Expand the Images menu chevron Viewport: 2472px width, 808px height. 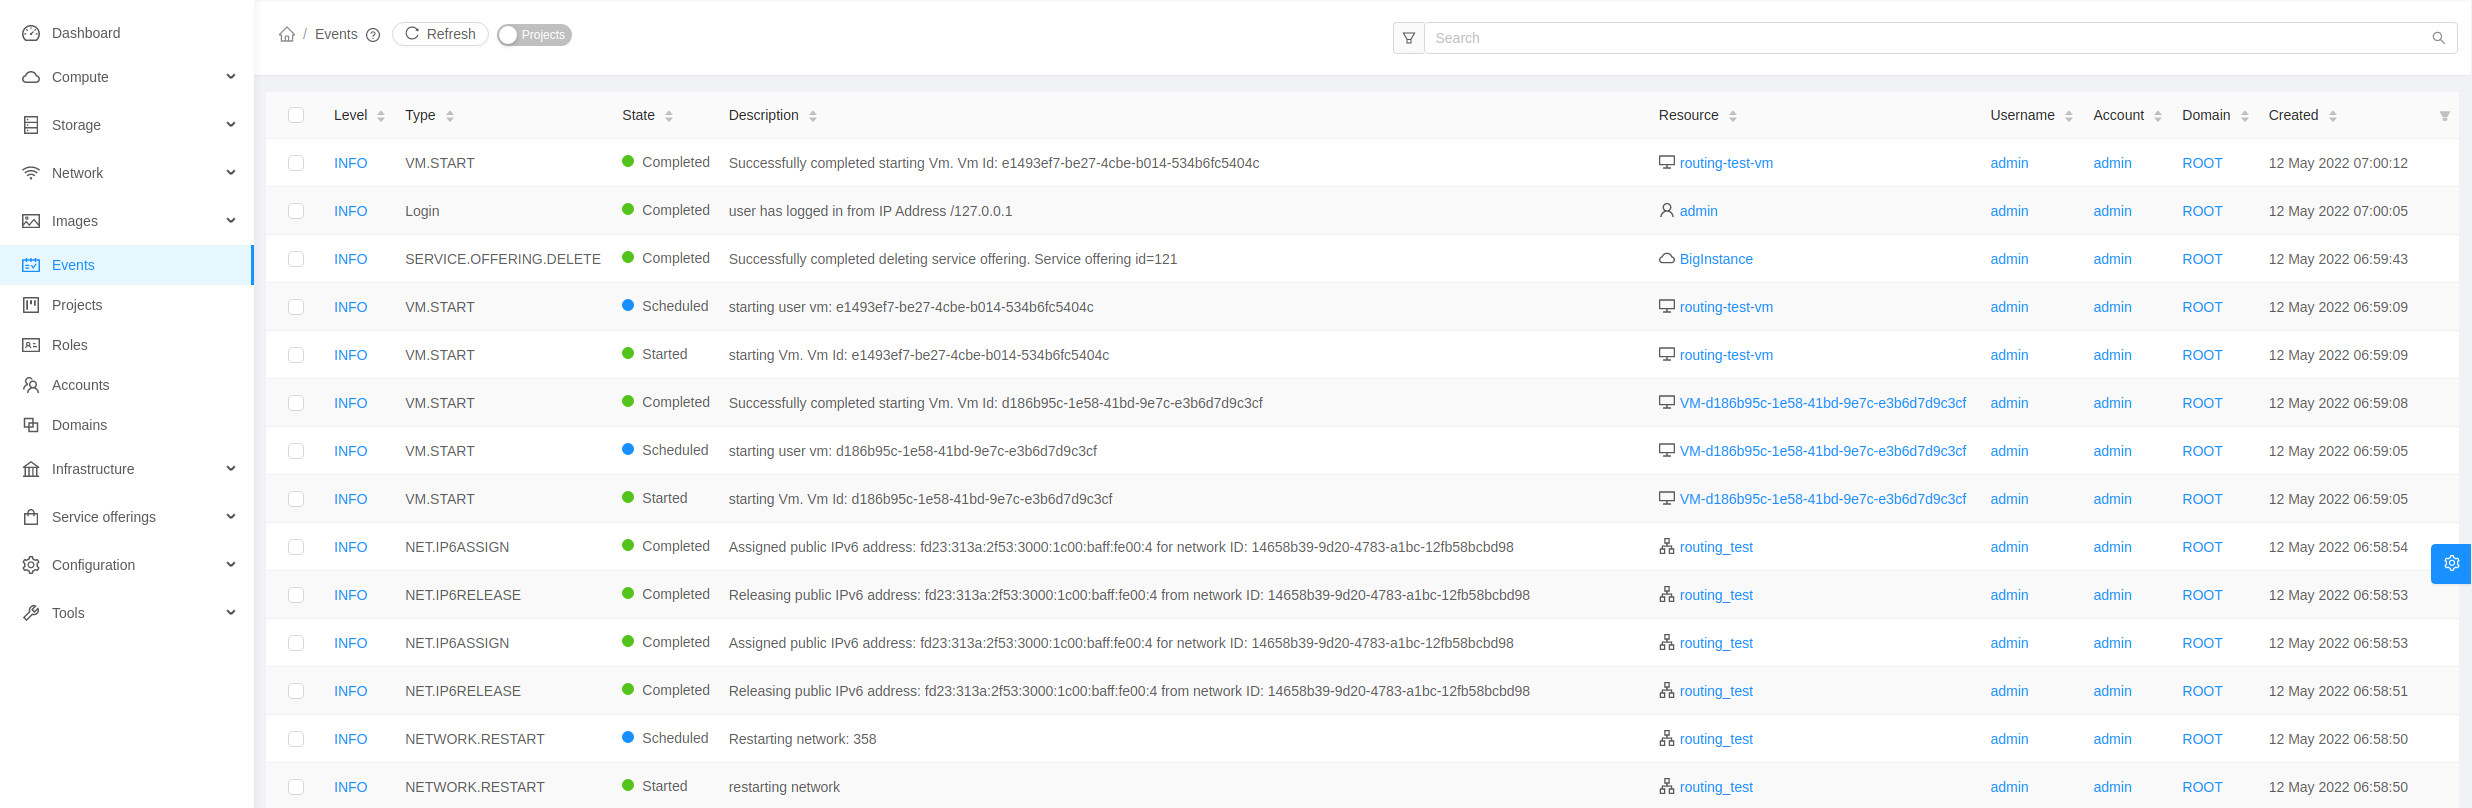pos(231,221)
